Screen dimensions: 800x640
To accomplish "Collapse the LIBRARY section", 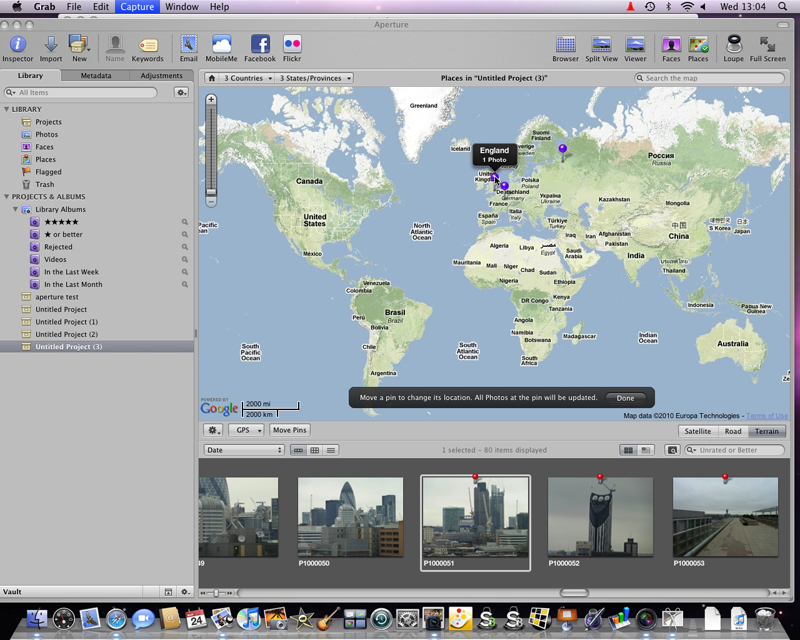I will 6,109.
